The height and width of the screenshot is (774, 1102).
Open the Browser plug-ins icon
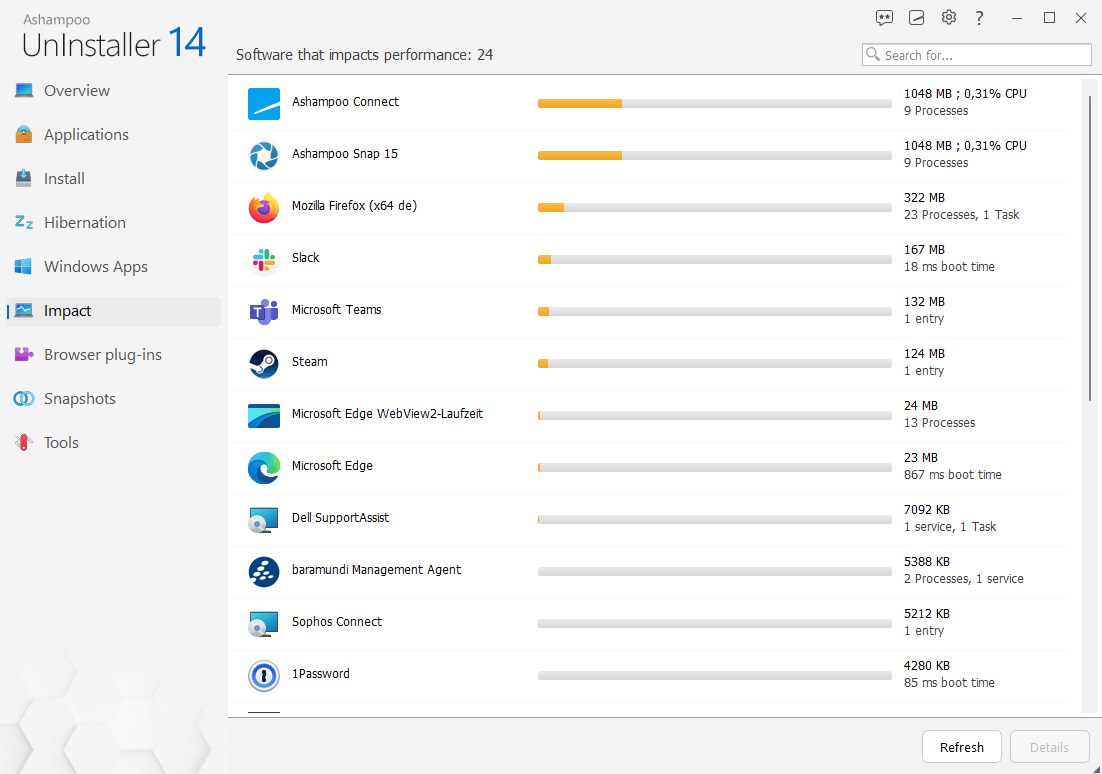click(23, 354)
